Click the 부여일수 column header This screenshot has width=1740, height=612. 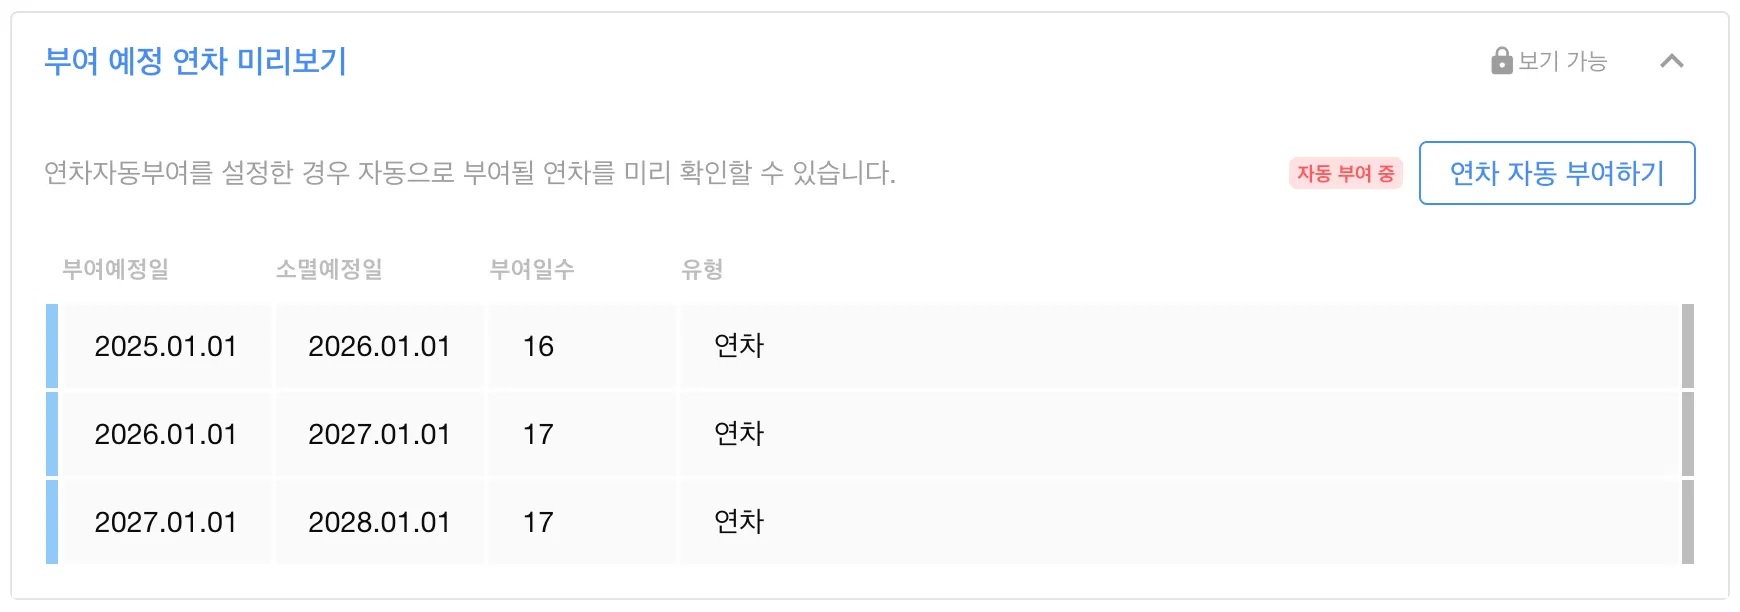532,269
